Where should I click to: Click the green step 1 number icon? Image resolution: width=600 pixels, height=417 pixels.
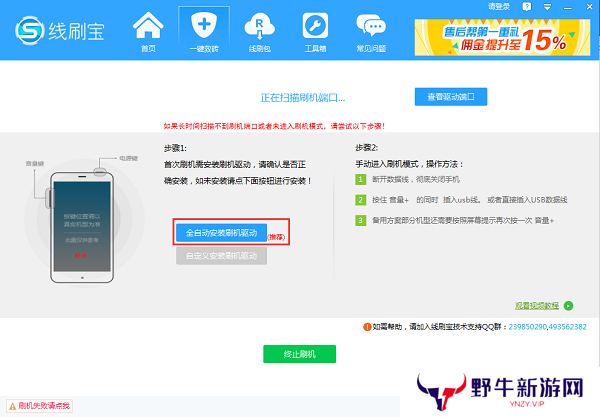pyautogui.click(x=360, y=179)
